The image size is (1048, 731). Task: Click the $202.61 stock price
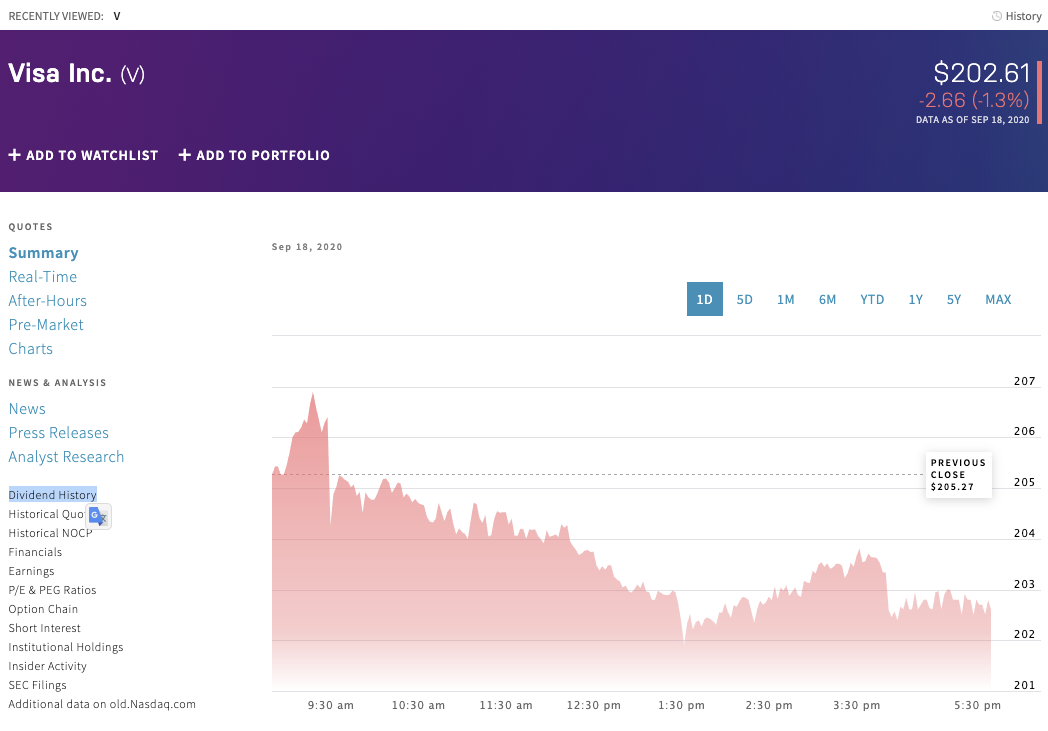tap(982, 73)
